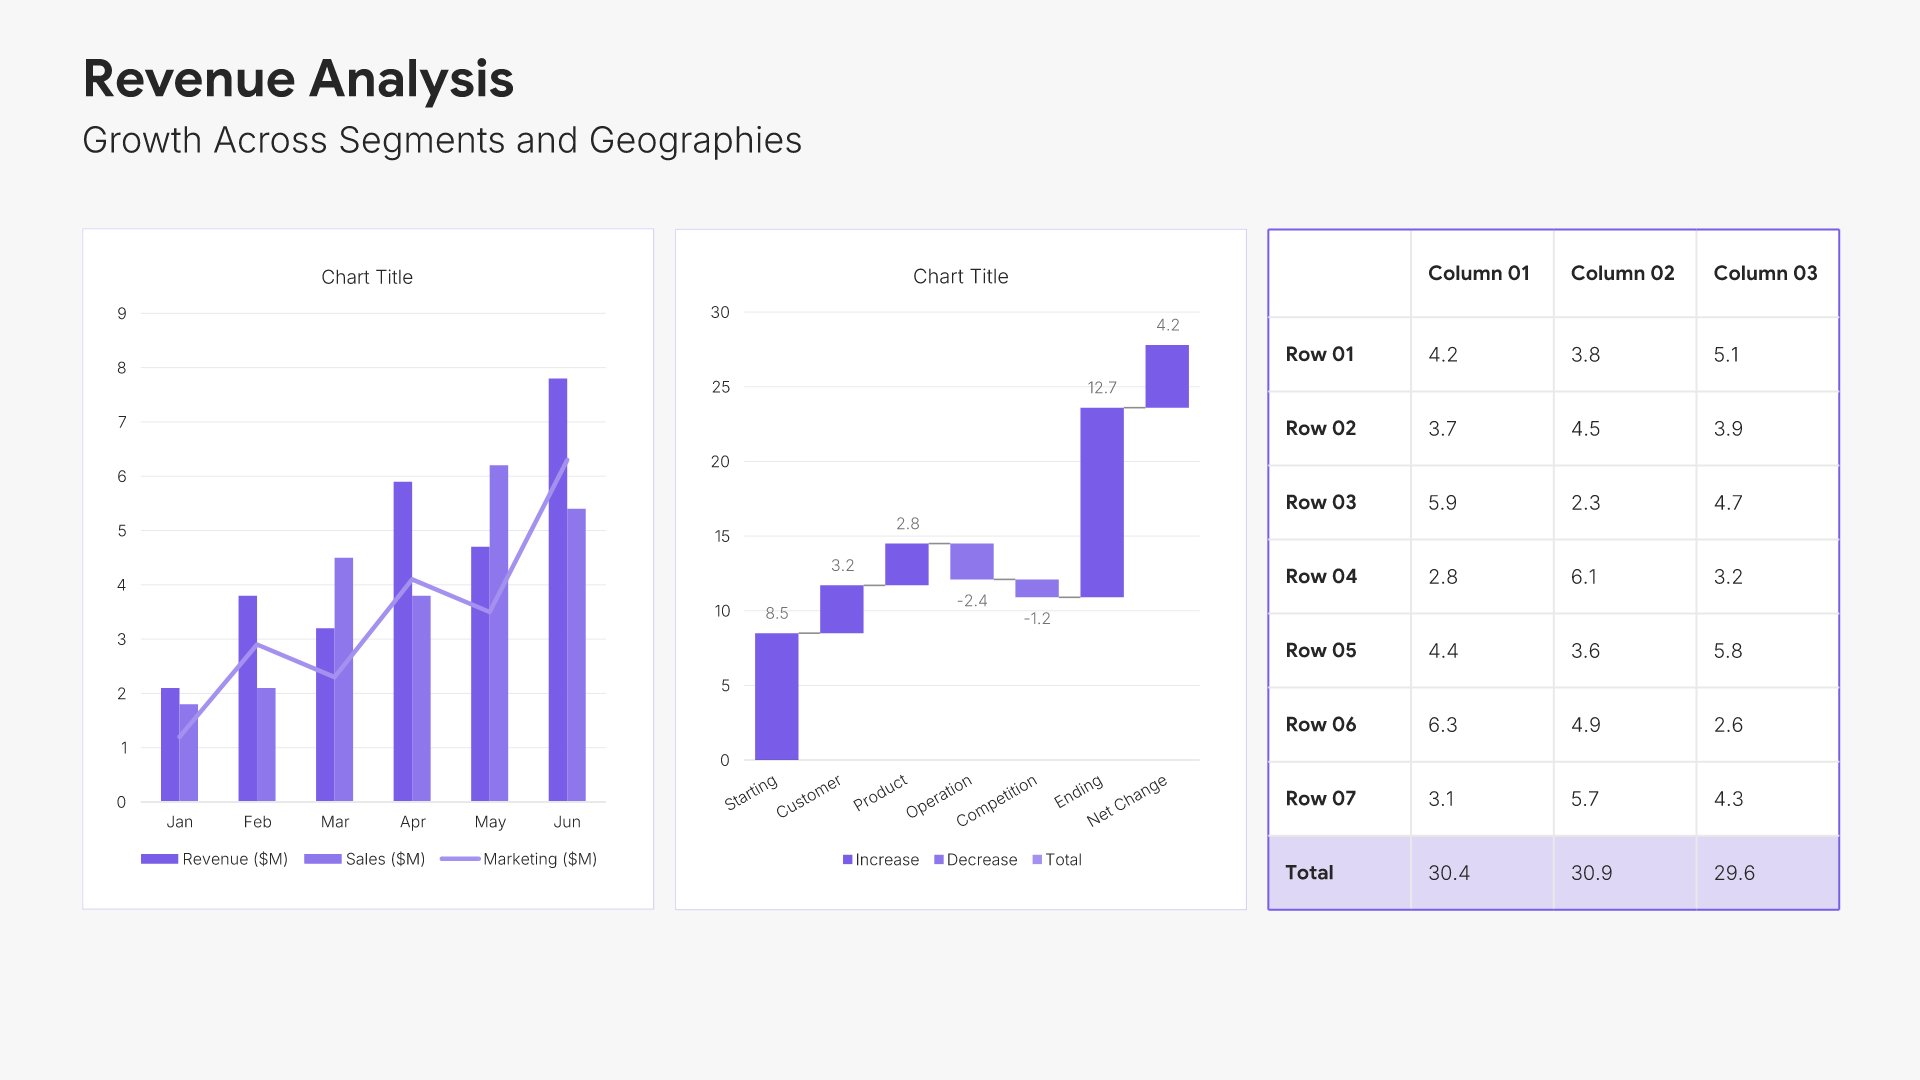The height and width of the screenshot is (1080, 1920).
Task: Click the waterfall chart's Chart Title
Action: tap(960, 276)
